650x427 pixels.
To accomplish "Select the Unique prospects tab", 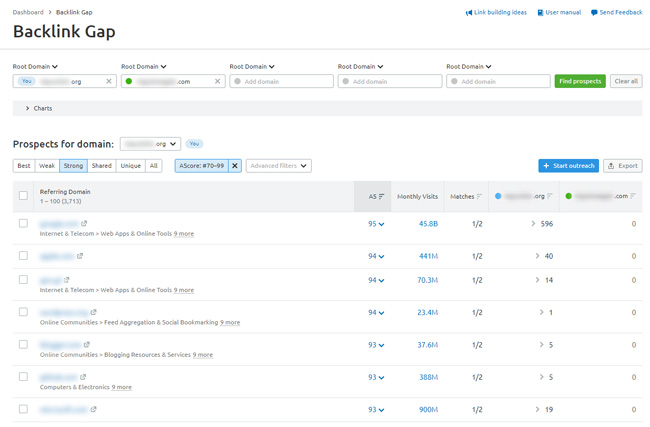I will click(x=131, y=166).
